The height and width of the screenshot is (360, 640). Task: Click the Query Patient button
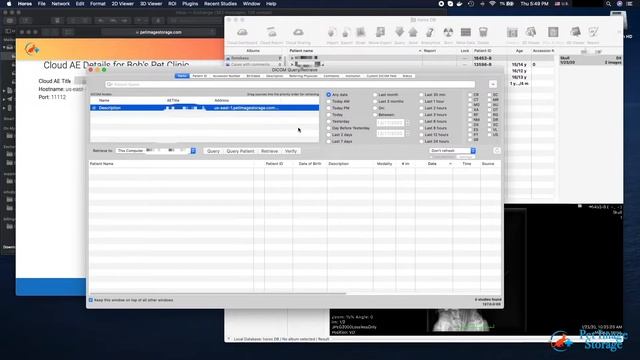[240, 151]
